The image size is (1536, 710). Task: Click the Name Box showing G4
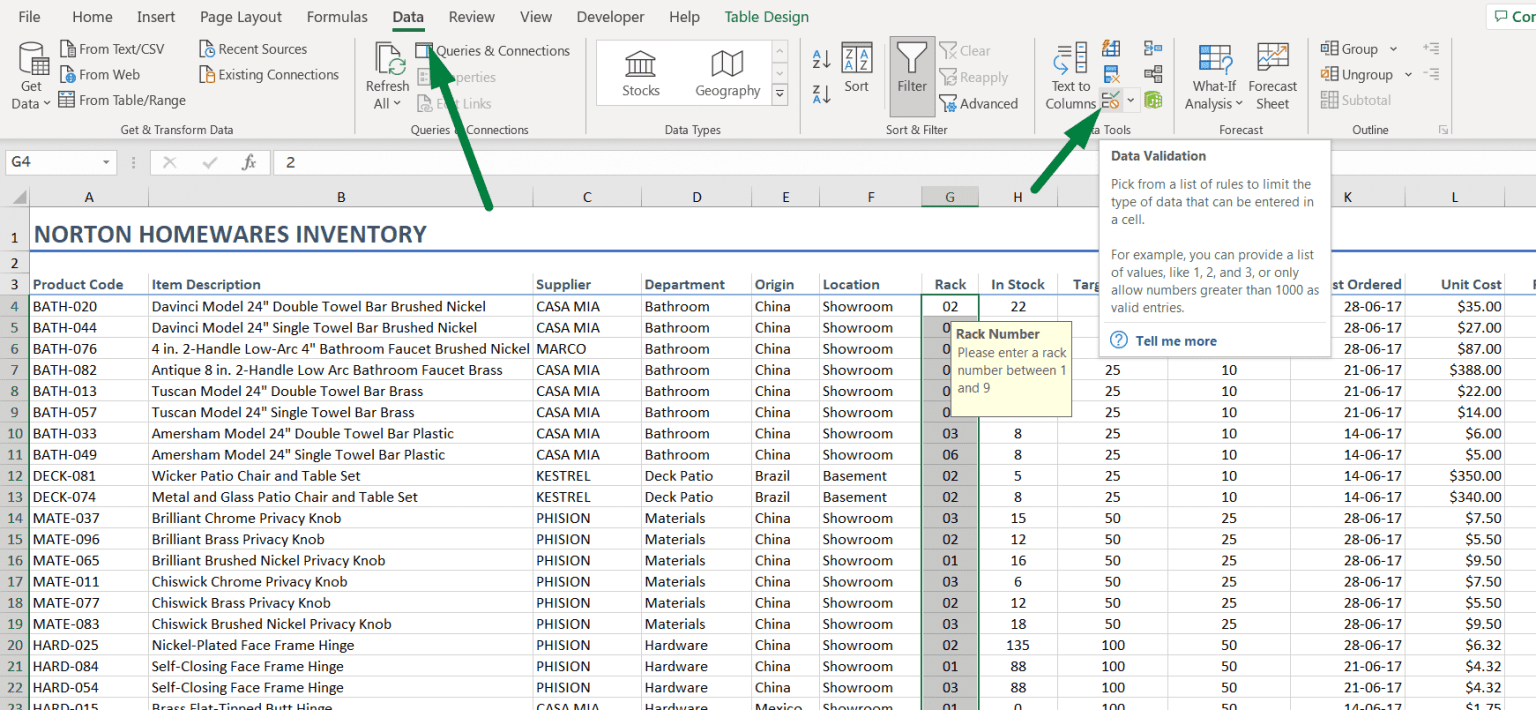tap(52, 162)
